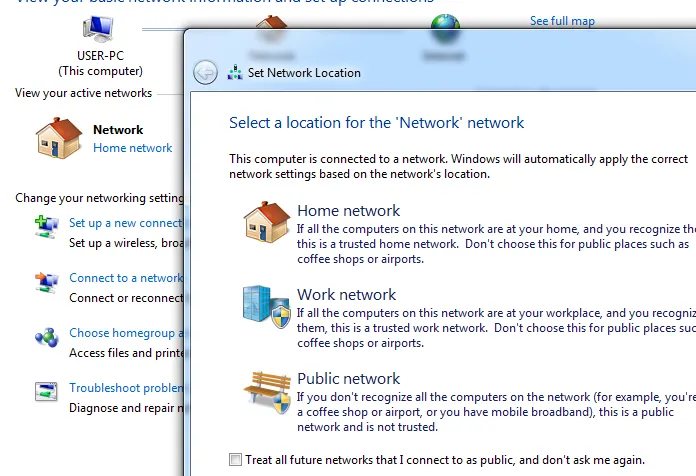Click the Public network description text
The width and height of the screenshot is (696, 476).
pyautogui.click(x=496, y=412)
